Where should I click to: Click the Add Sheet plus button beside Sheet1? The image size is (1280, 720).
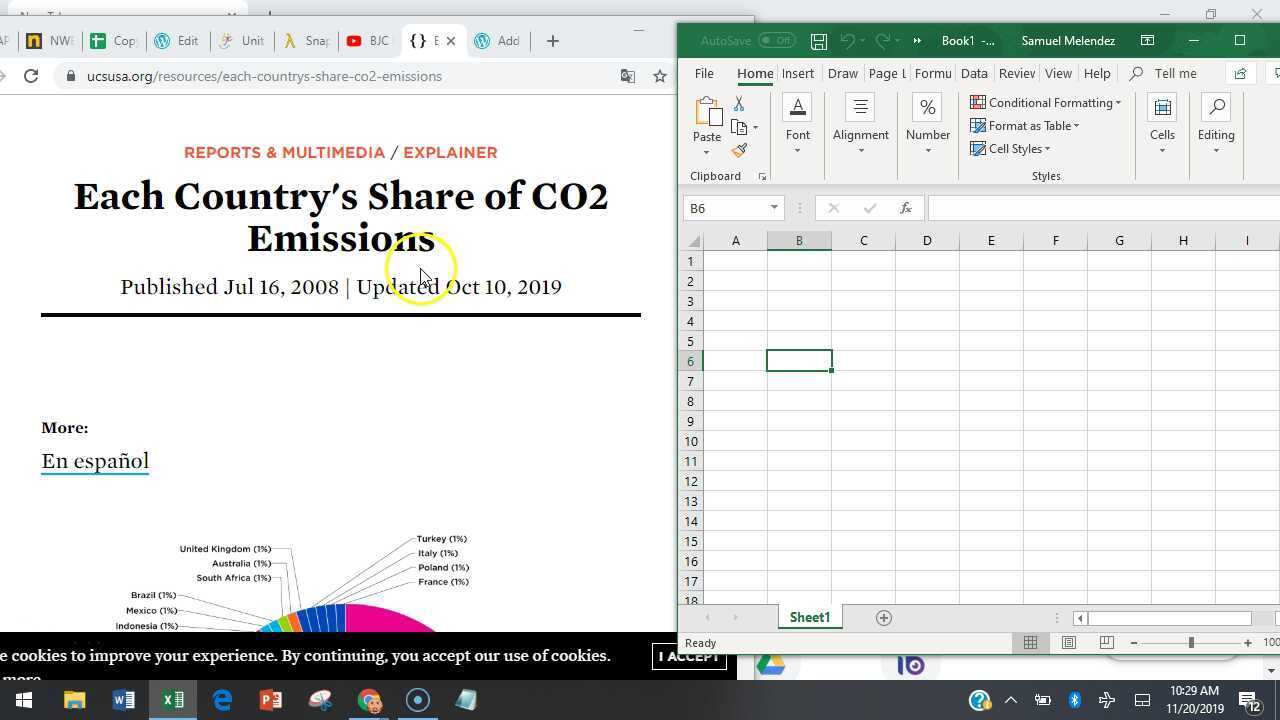coord(884,617)
